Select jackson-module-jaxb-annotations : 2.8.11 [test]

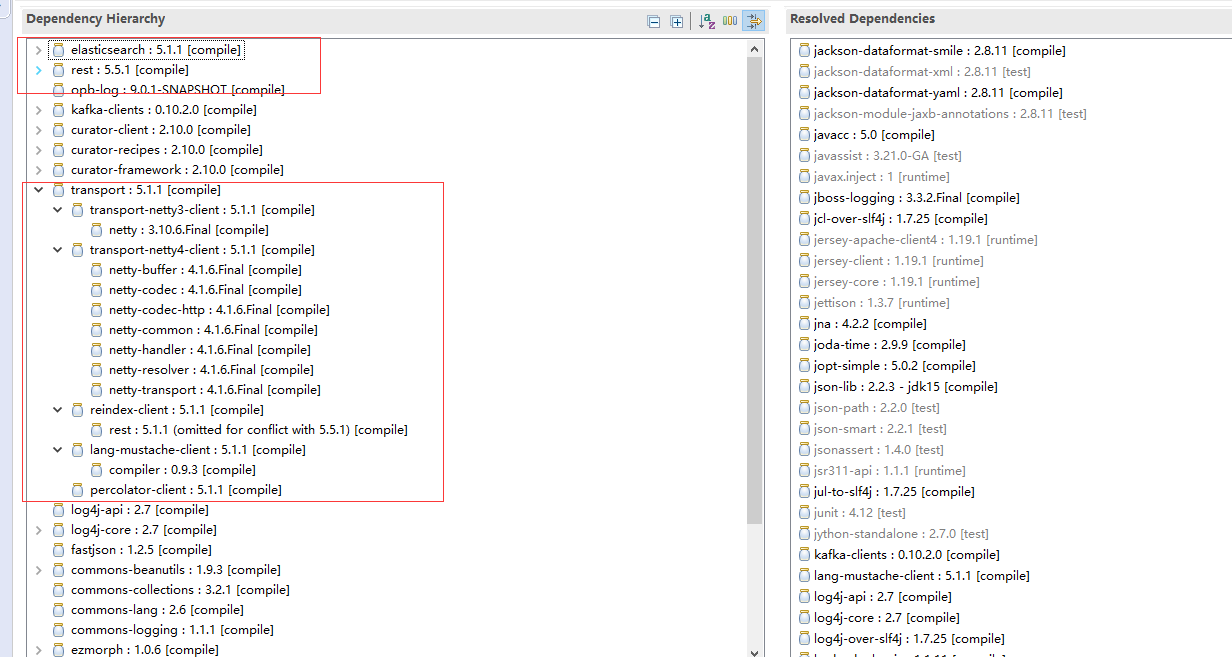coord(950,114)
